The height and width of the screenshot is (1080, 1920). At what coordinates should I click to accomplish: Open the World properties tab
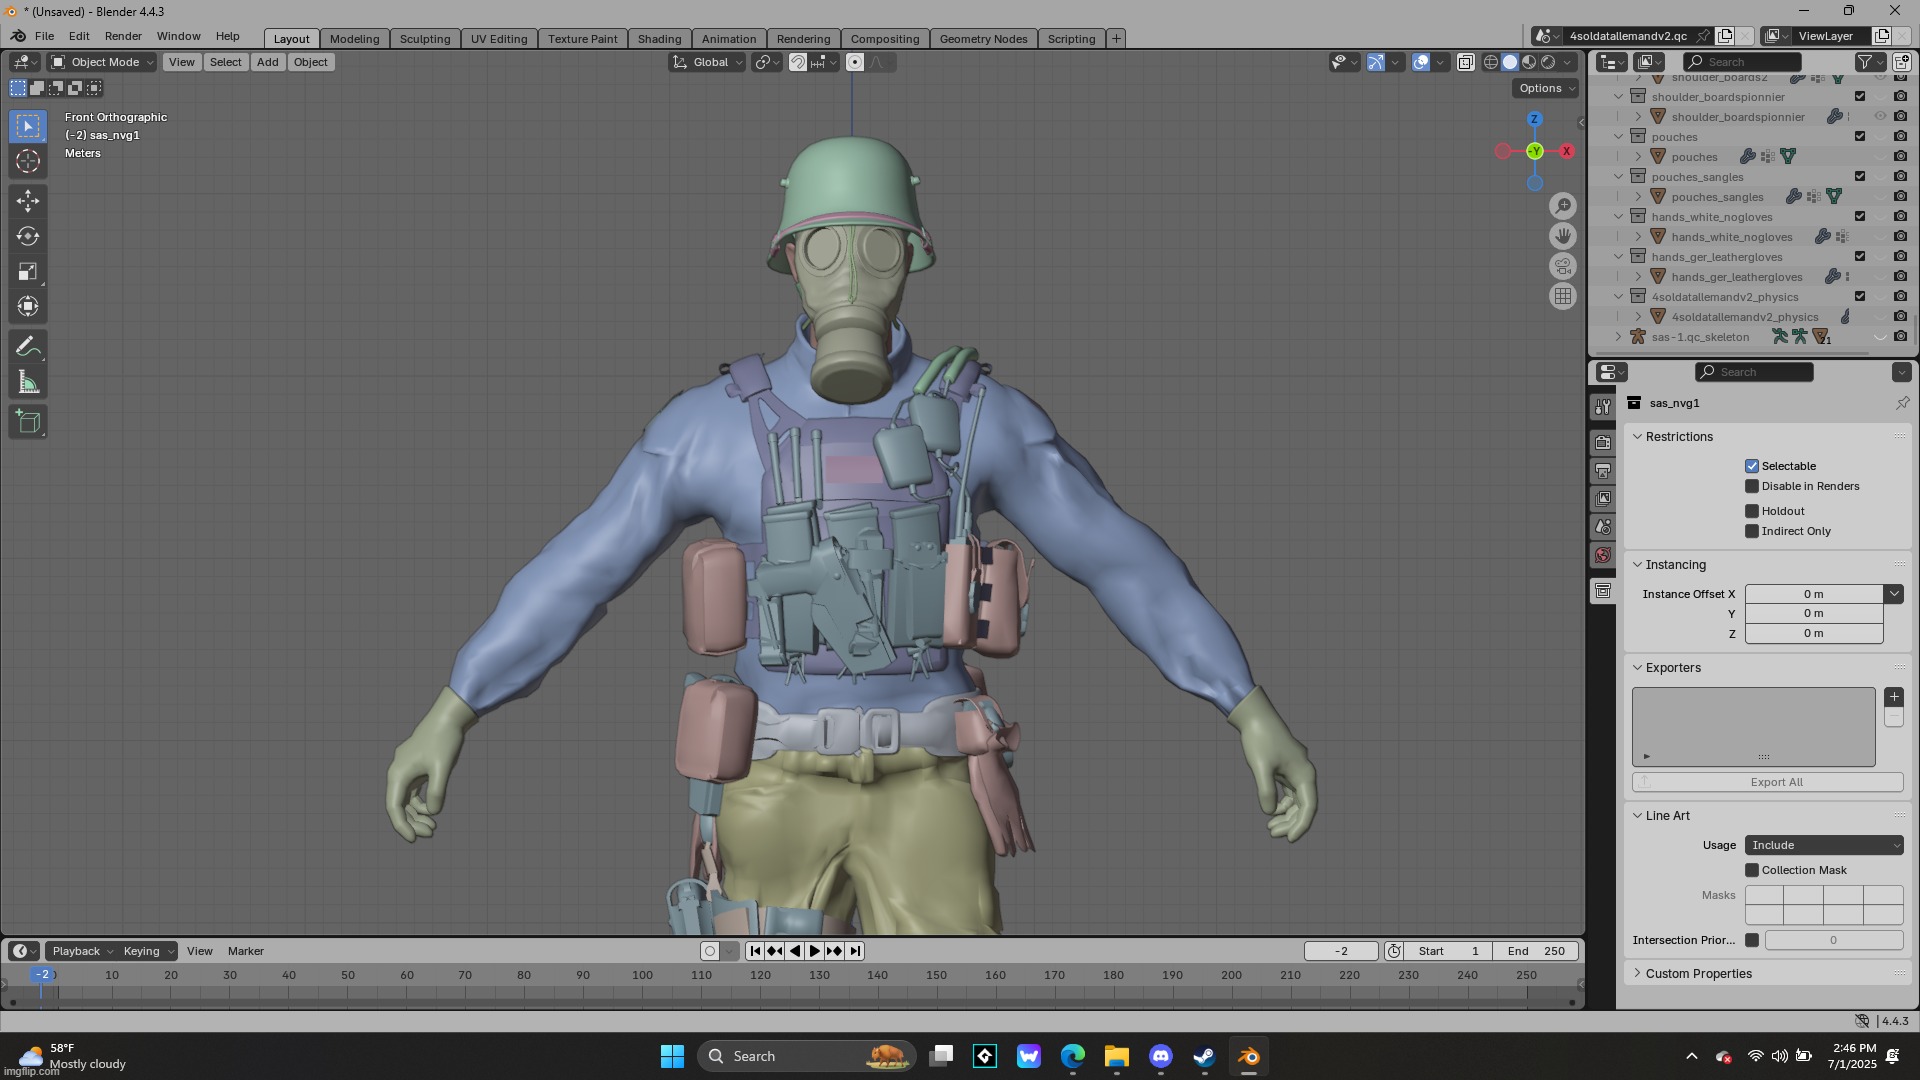[1603, 555]
